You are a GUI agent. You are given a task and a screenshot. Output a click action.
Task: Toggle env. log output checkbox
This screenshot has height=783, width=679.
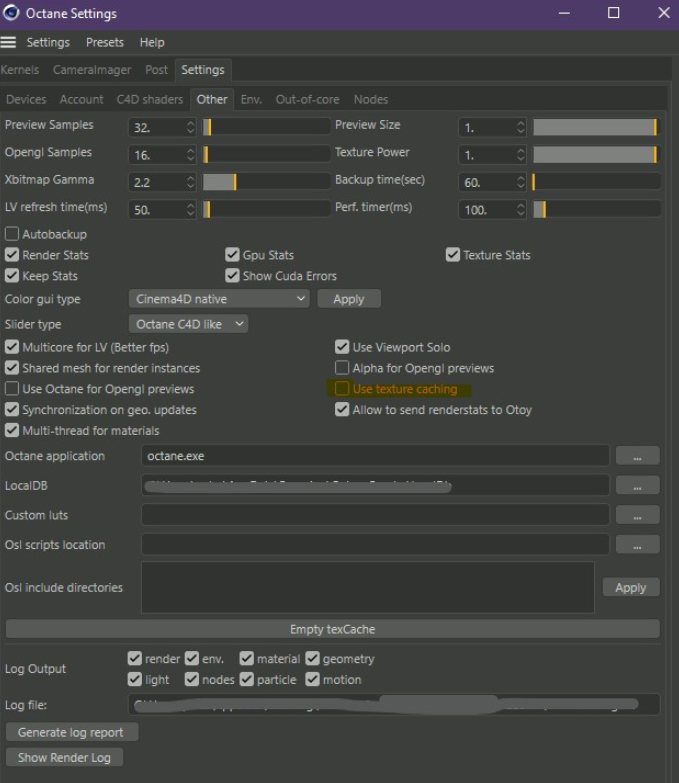click(x=192, y=659)
